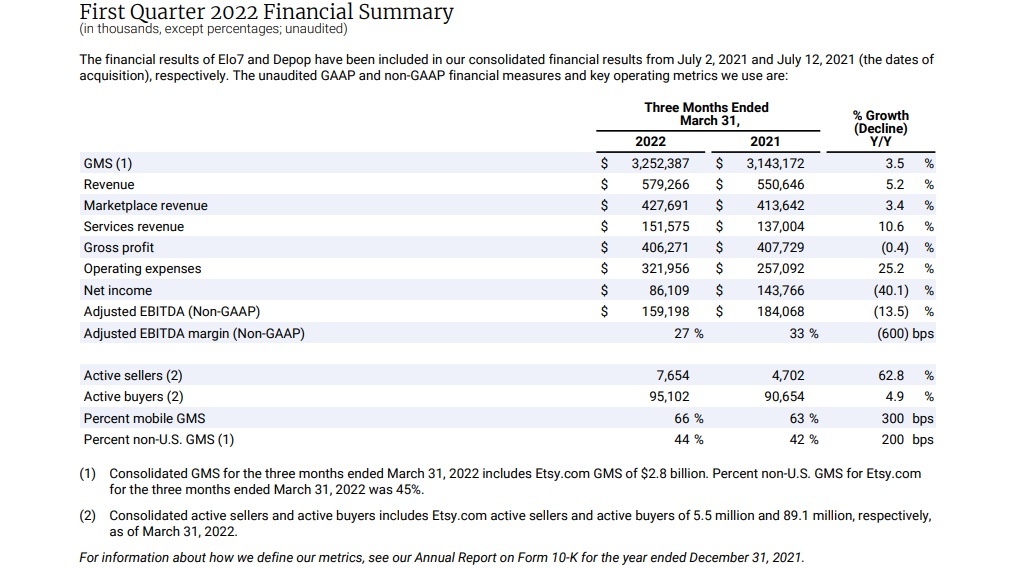Click the Percent mobile GMS row label
The image size is (1013, 568).
point(144,418)
